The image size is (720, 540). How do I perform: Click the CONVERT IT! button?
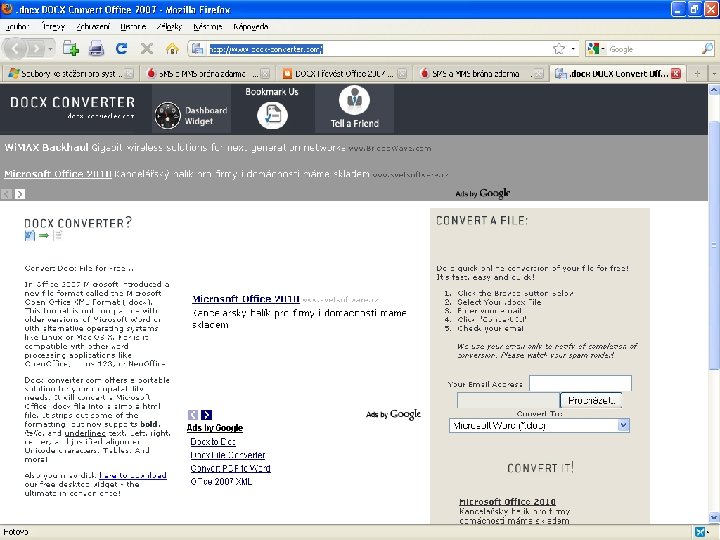[x=540, y=468]
